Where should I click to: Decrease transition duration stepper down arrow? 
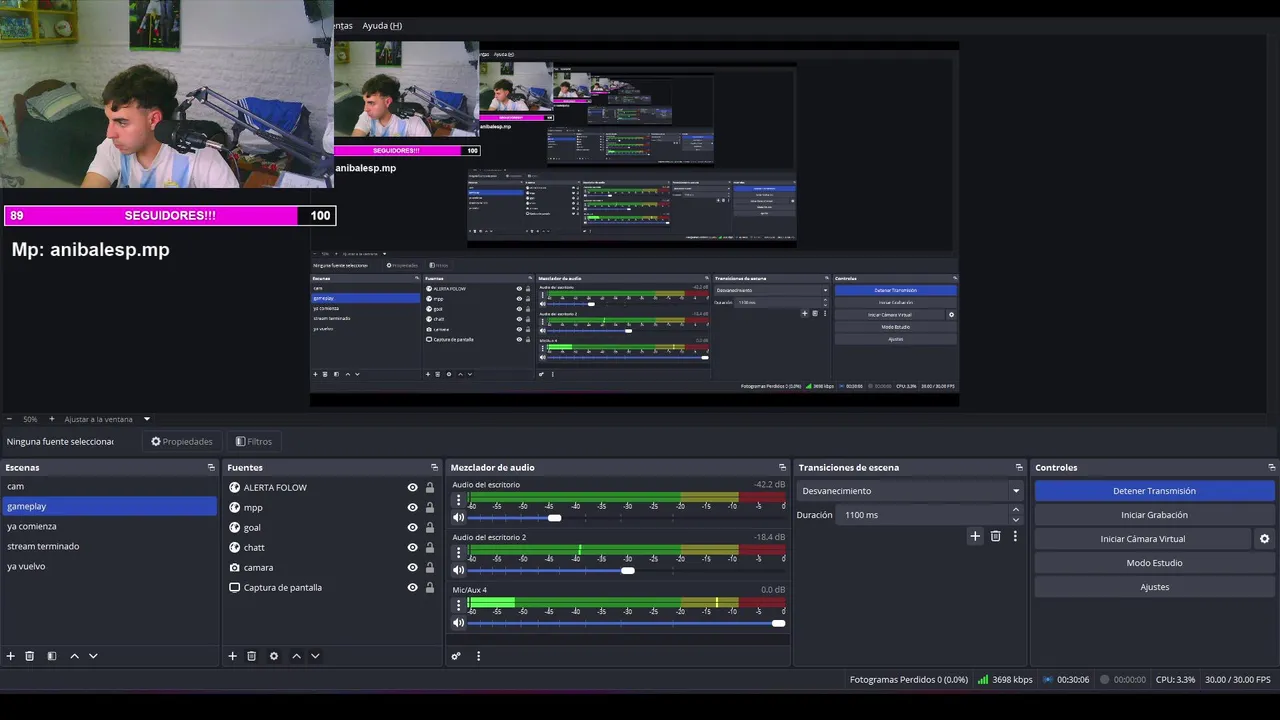(1016, 520)
